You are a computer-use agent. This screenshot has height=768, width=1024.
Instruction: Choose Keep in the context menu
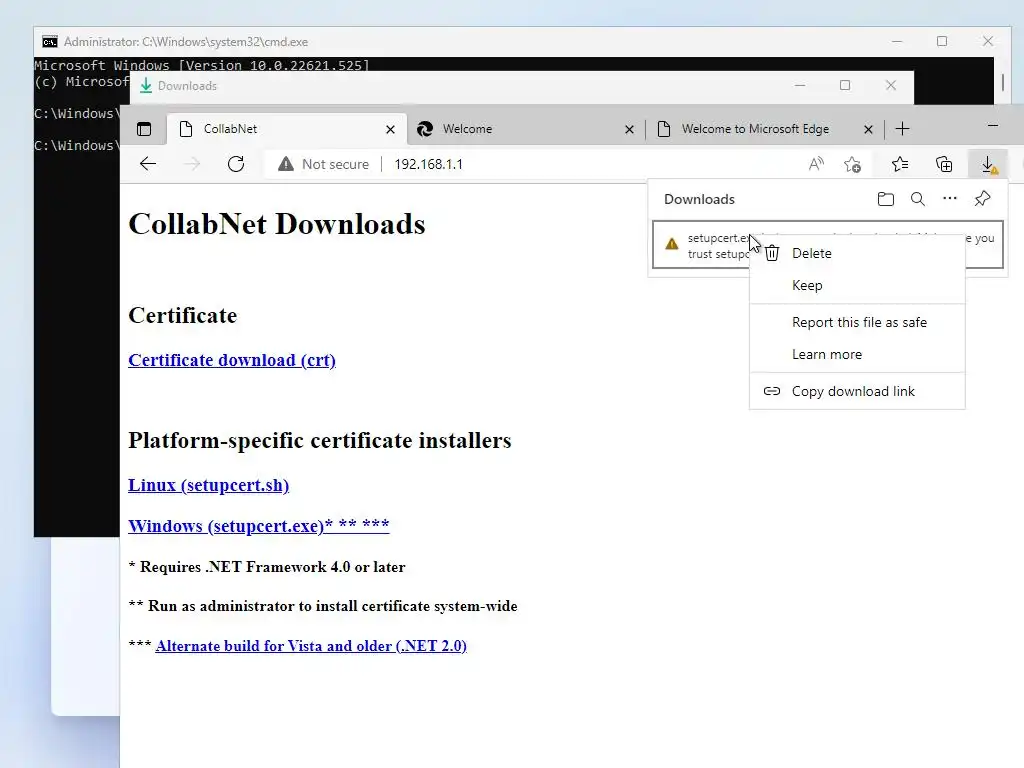tap(857, 285)
